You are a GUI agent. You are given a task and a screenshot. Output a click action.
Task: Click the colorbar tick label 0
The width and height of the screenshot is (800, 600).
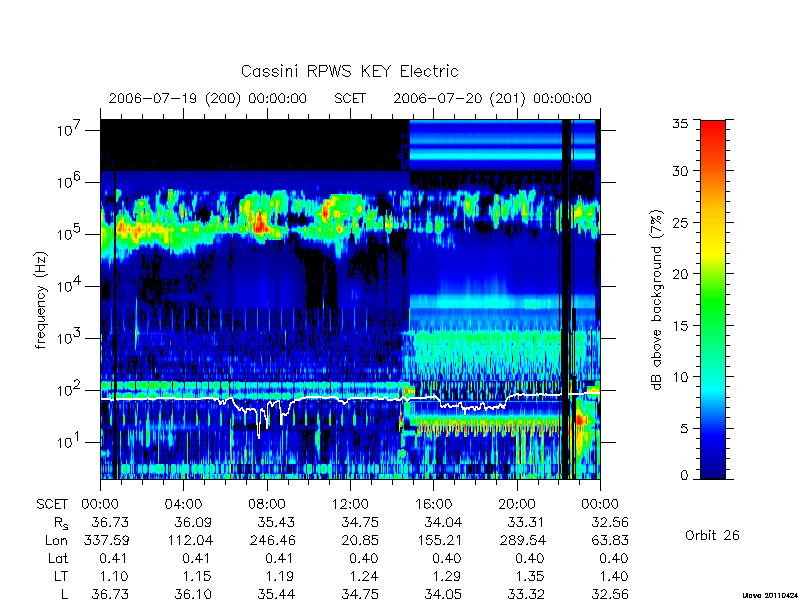684,476
